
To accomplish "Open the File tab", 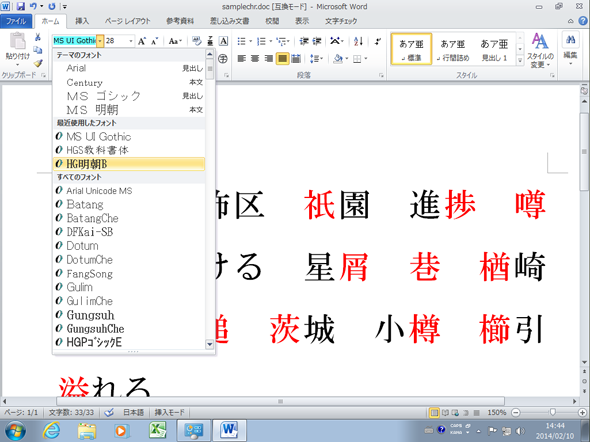I will (x=16, y=21).
